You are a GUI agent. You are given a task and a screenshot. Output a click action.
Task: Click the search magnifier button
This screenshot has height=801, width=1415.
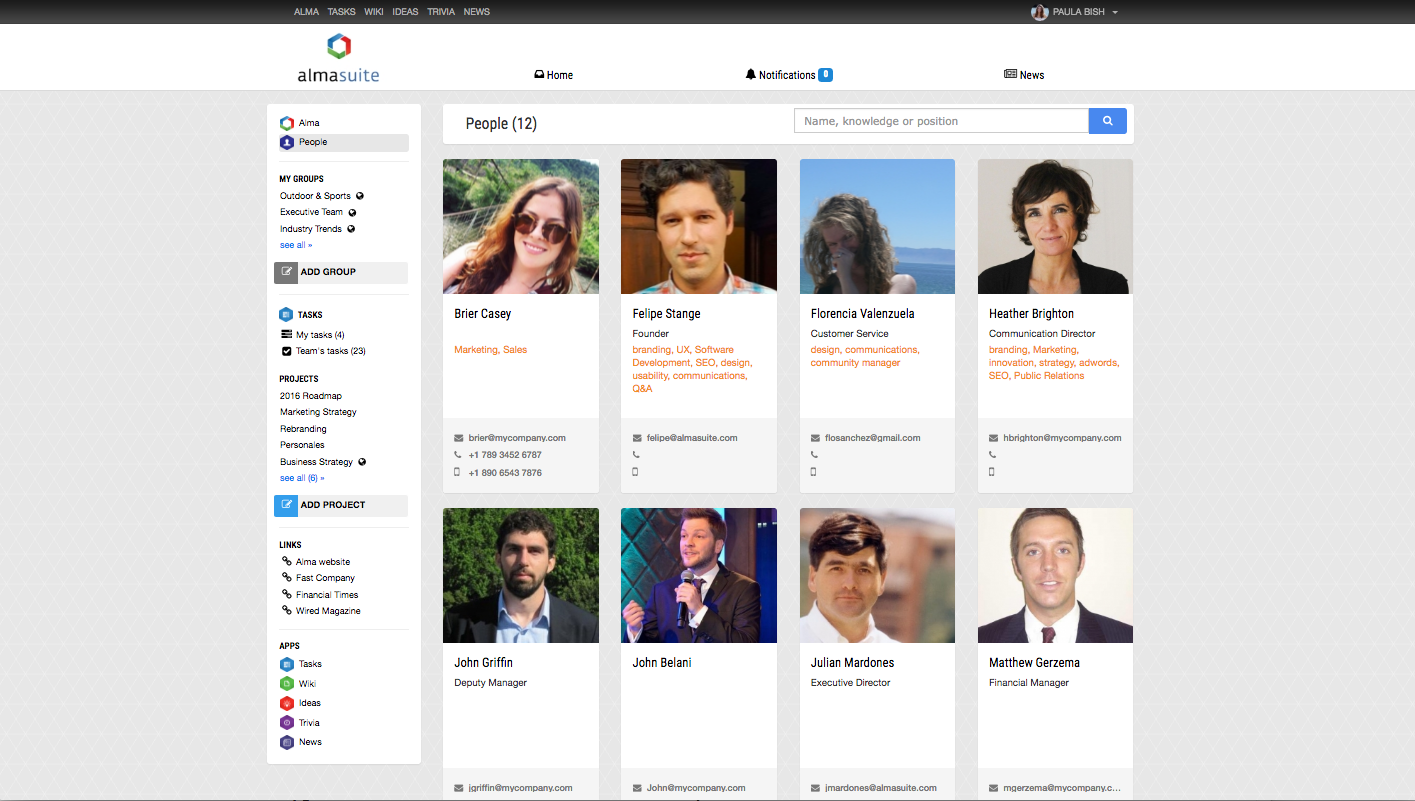1107,121
